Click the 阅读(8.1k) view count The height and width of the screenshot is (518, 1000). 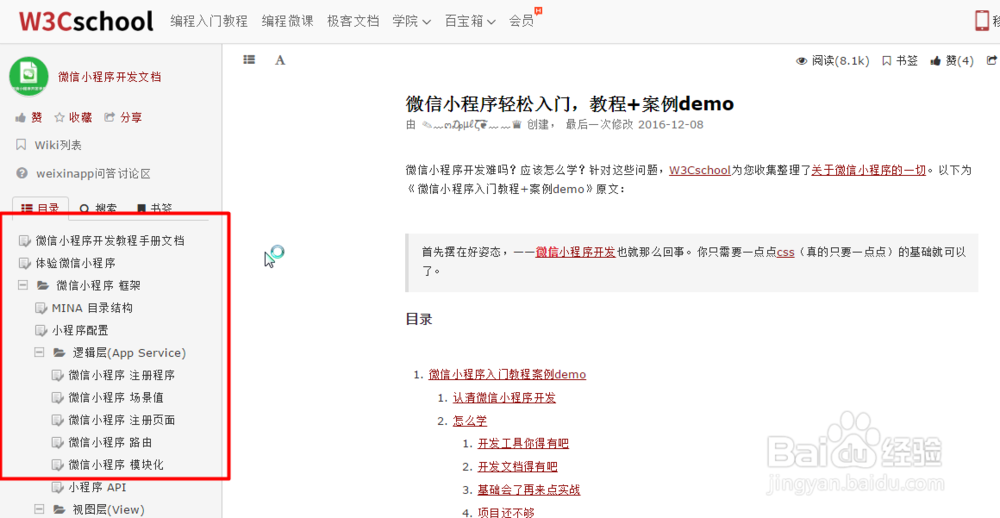(x=832, y=61)
